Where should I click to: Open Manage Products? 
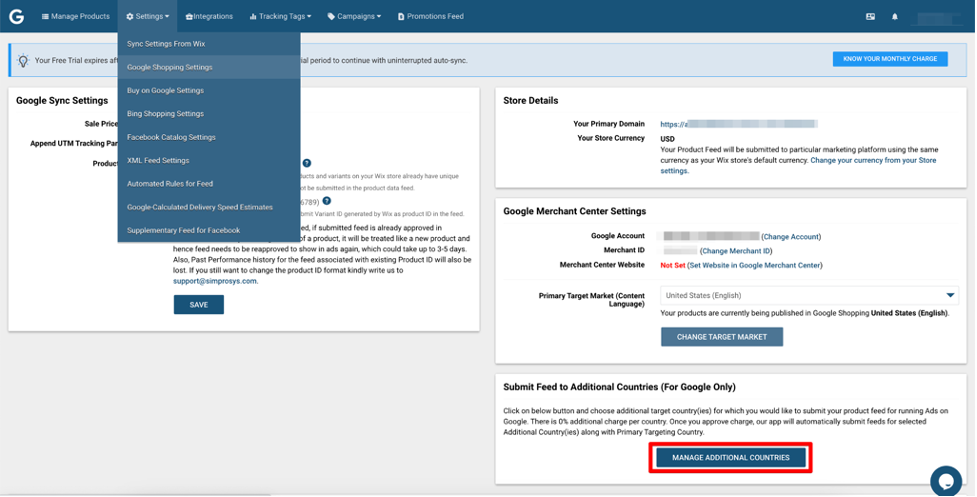click(75, 16)
